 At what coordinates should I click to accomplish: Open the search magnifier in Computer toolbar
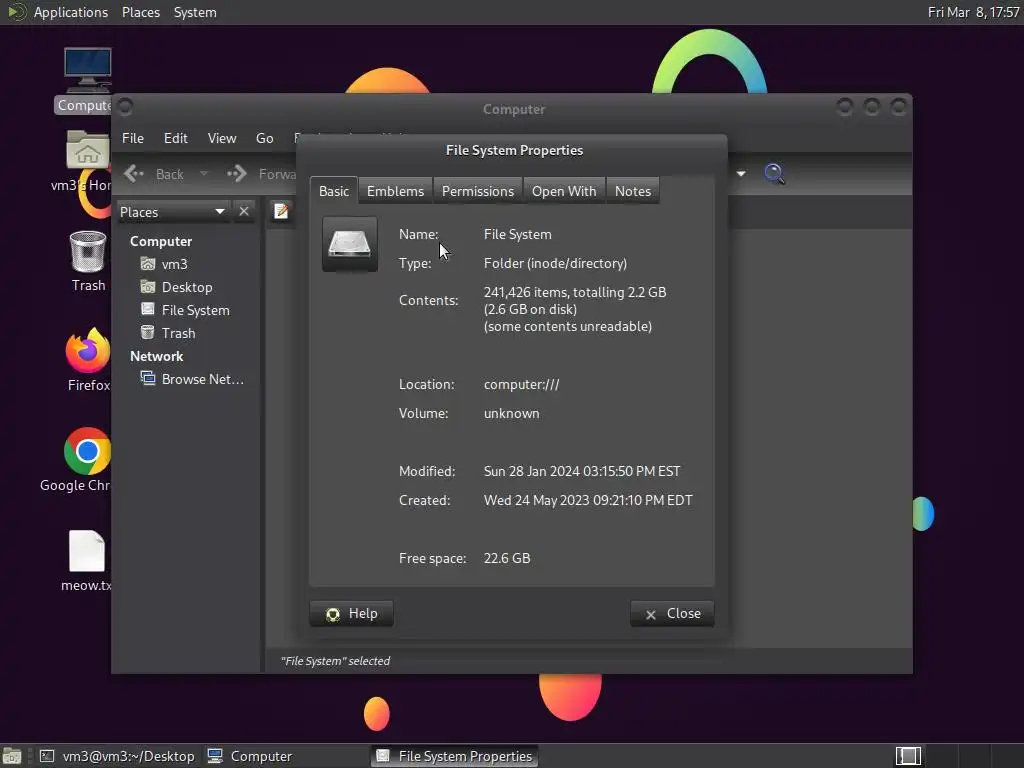774,174
